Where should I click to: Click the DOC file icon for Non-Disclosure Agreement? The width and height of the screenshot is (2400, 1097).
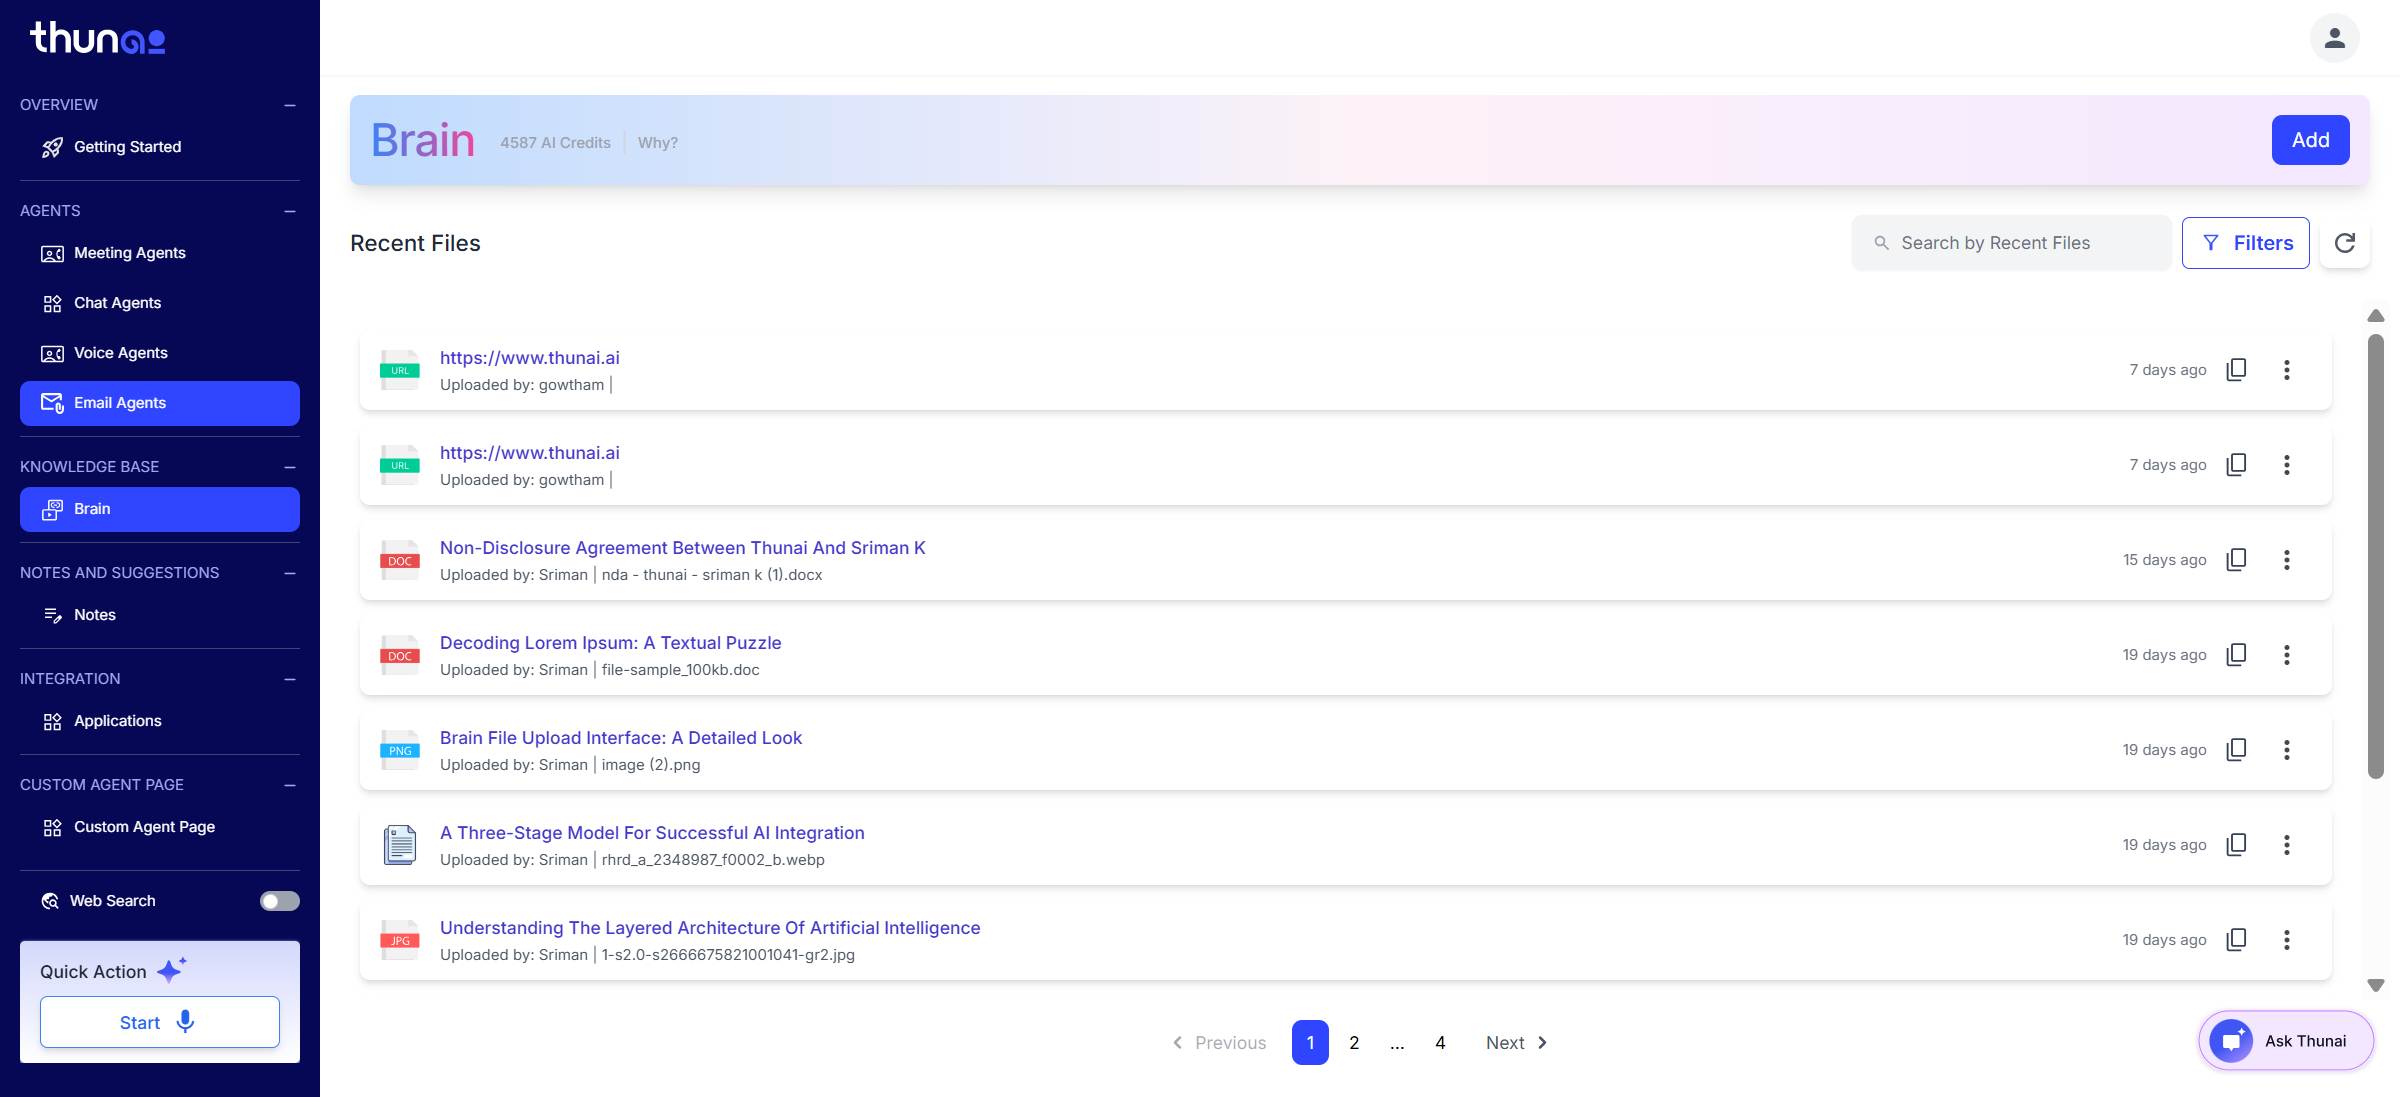point(400,560)
